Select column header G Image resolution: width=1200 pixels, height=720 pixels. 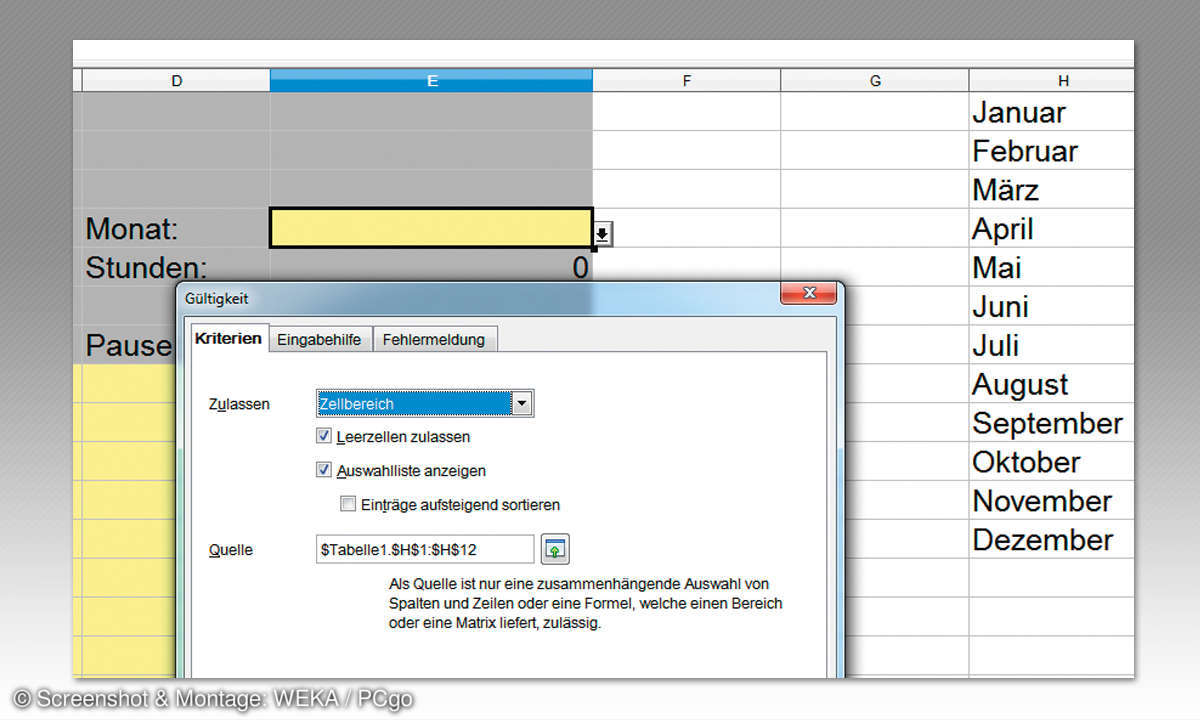click(x=875, y=81)
